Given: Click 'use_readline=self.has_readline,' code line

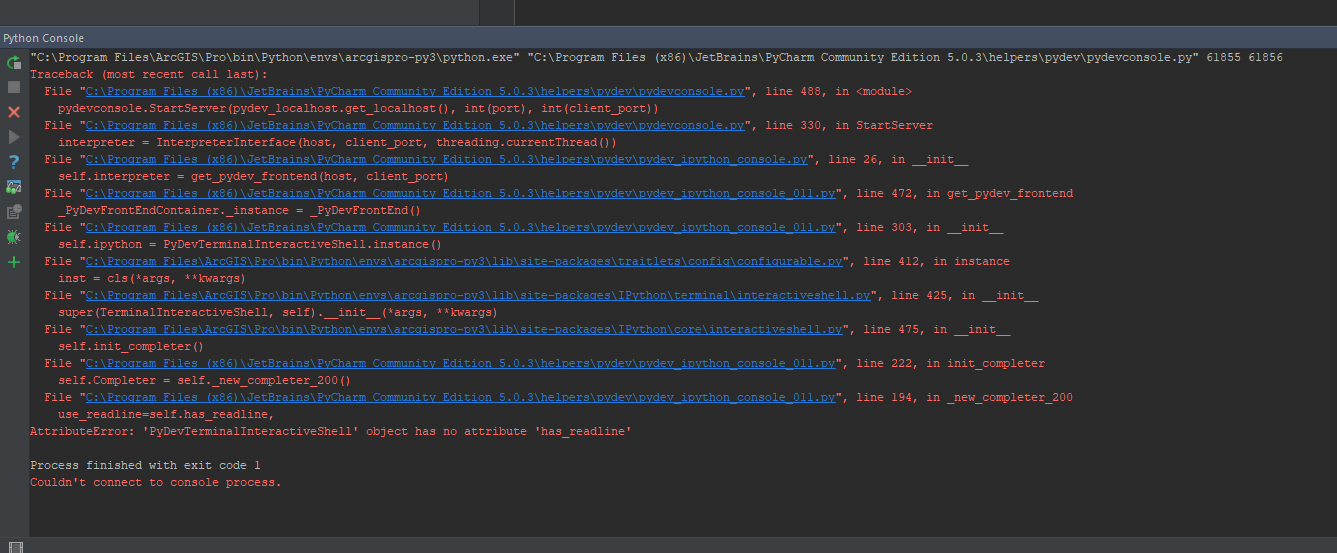Looking at the screenshot, I should point(166,414).
